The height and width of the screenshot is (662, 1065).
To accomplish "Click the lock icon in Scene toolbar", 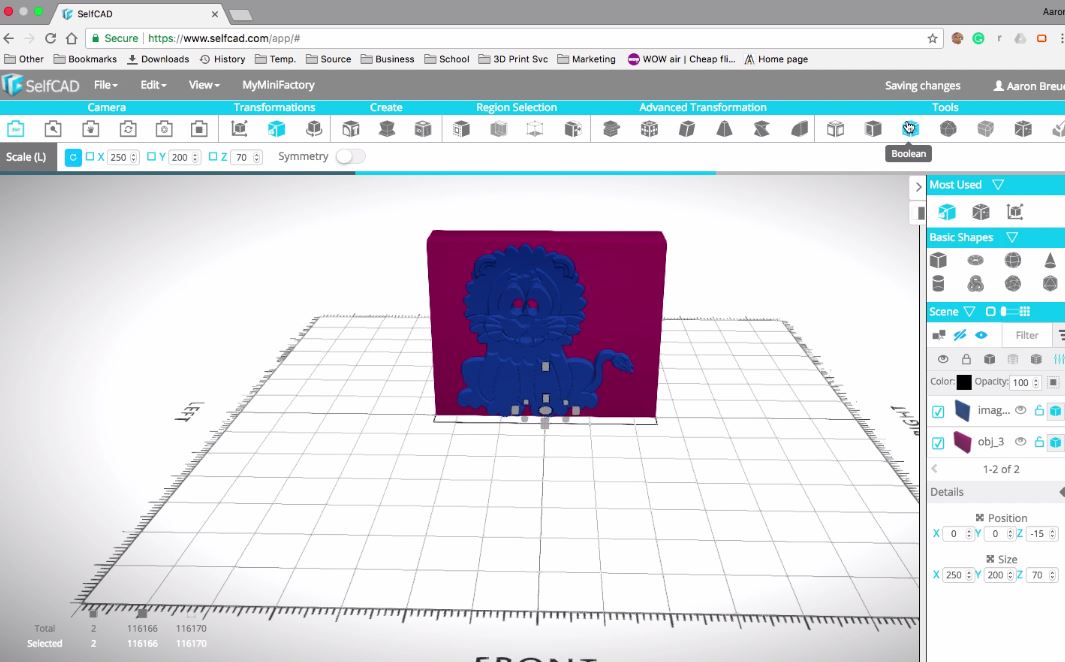I will (x=966, y=359).
